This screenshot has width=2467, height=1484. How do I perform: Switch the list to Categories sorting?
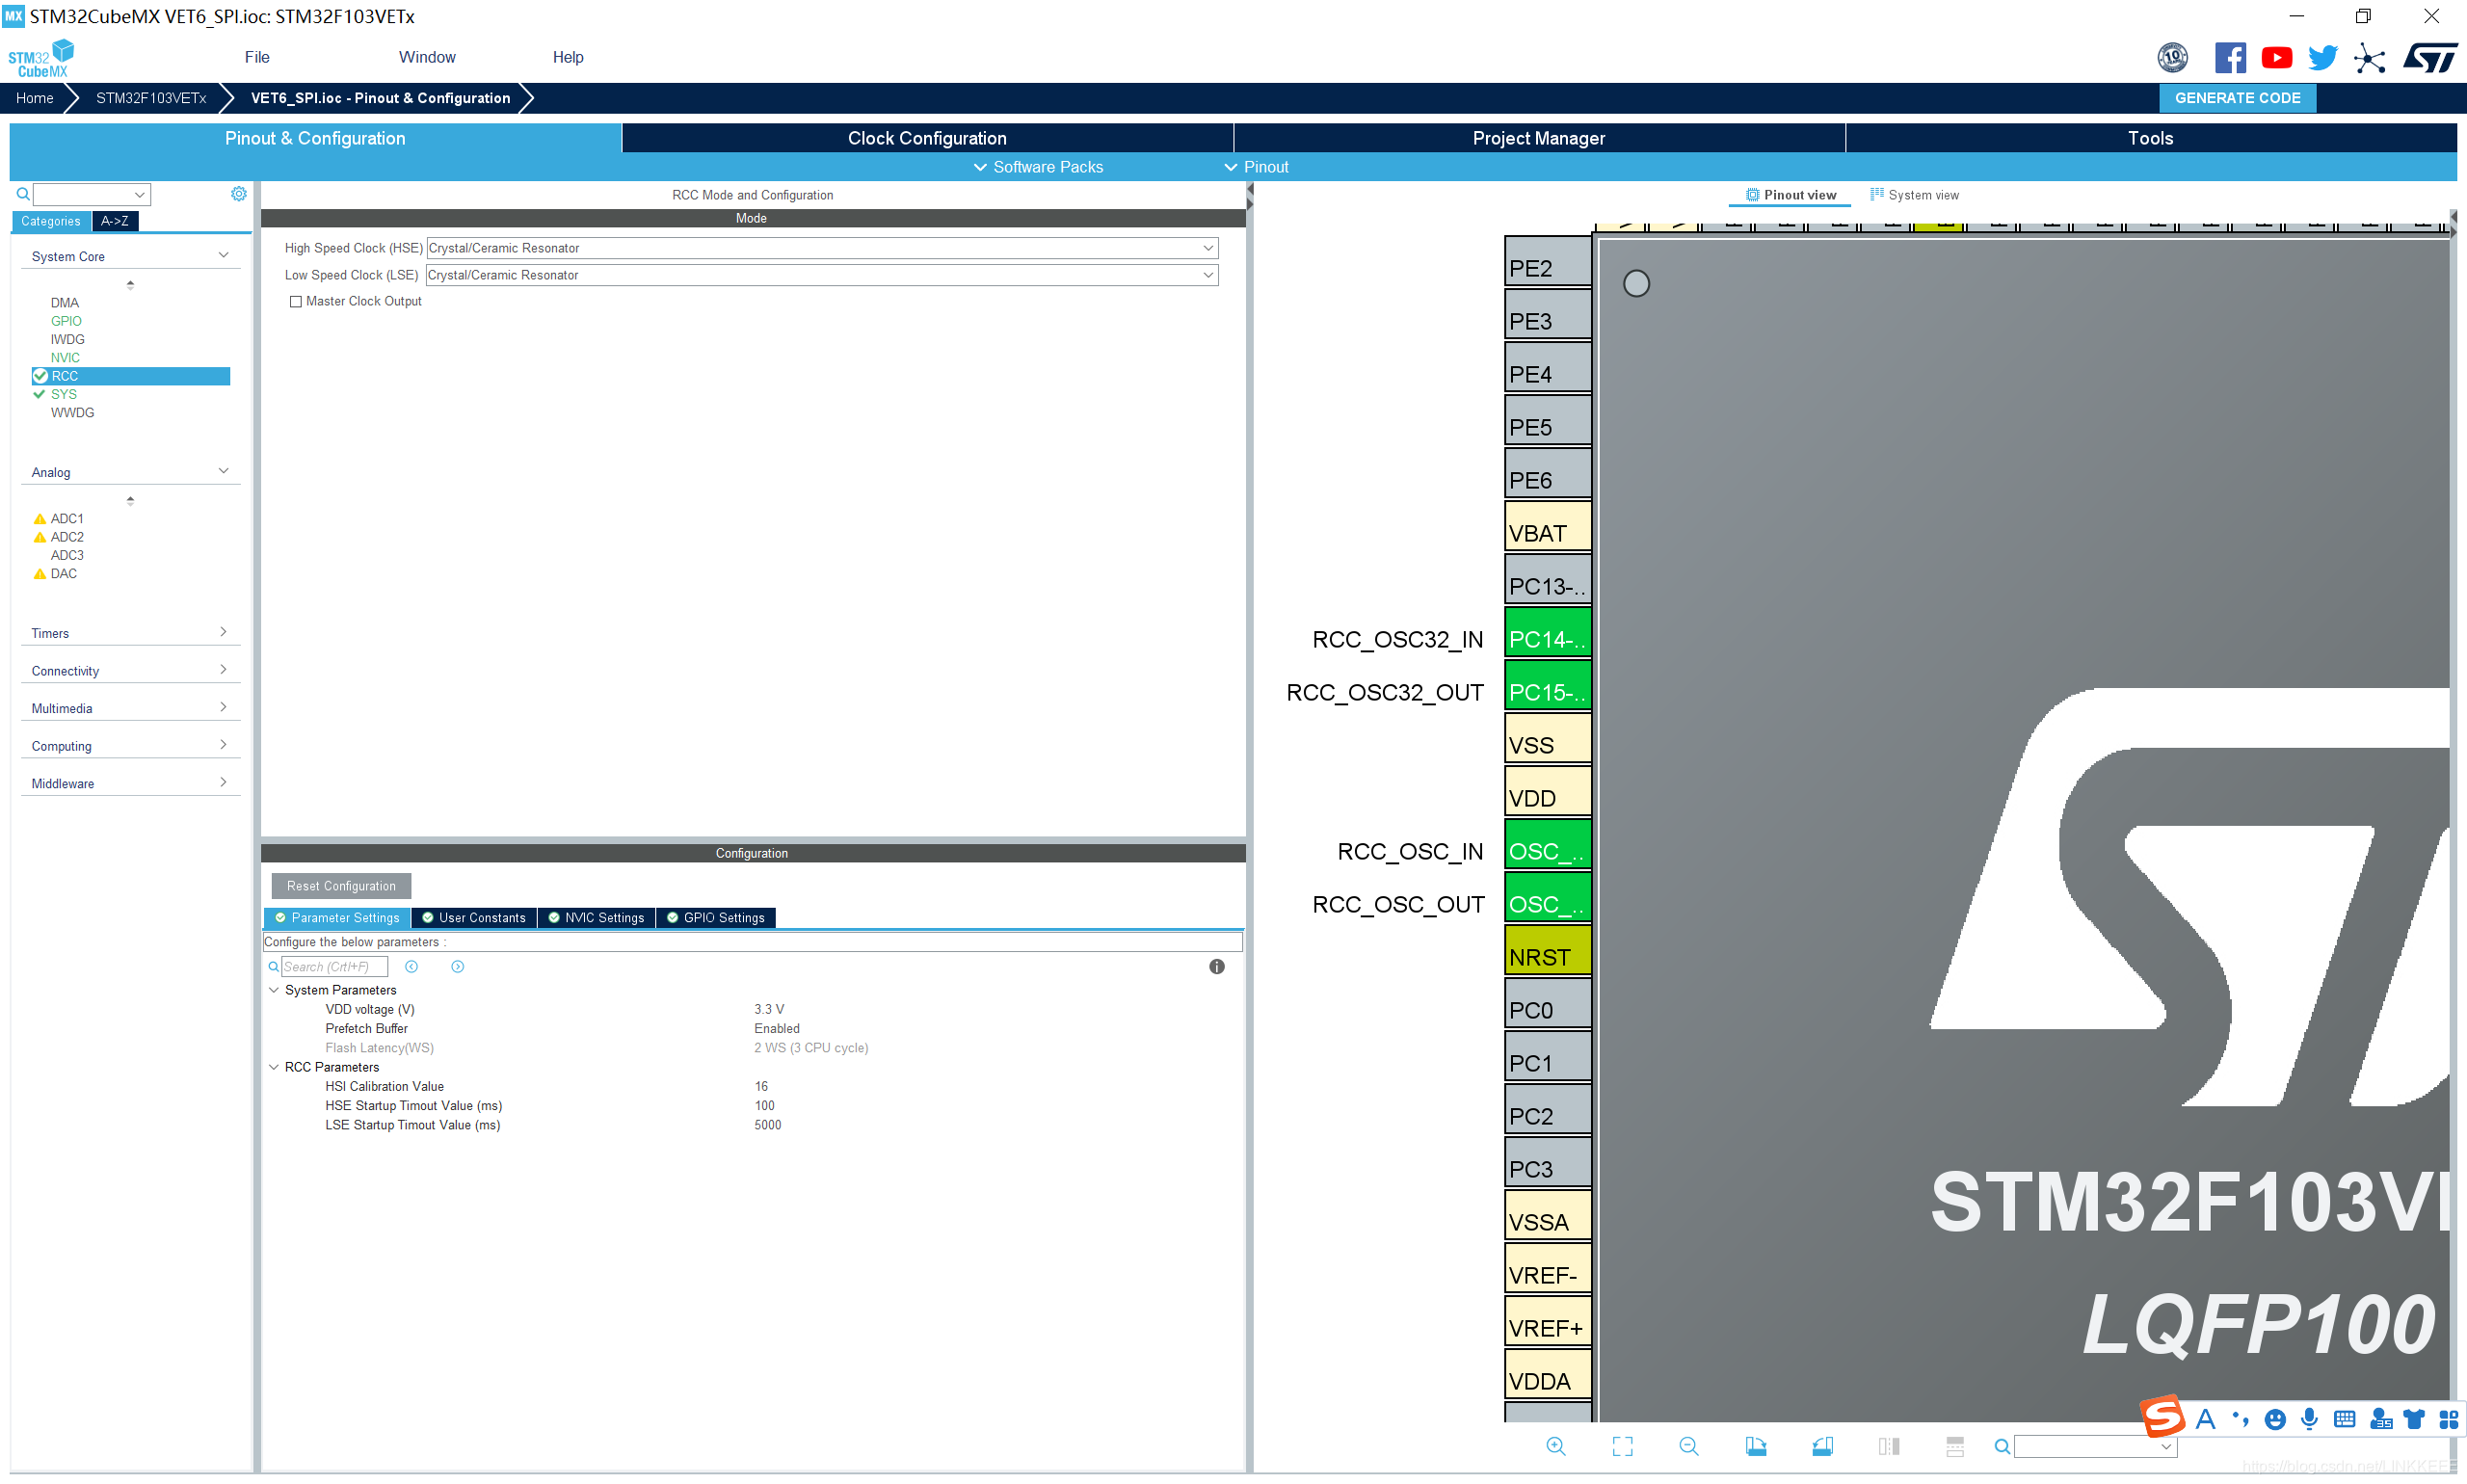(51, 221)
